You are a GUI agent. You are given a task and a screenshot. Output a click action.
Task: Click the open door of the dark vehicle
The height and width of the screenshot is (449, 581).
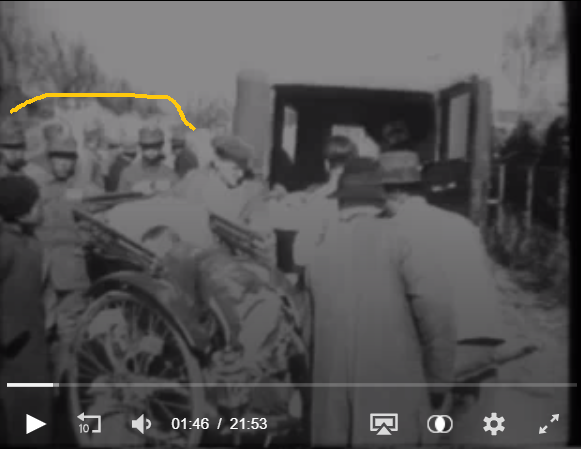click(x=463, y=148)
